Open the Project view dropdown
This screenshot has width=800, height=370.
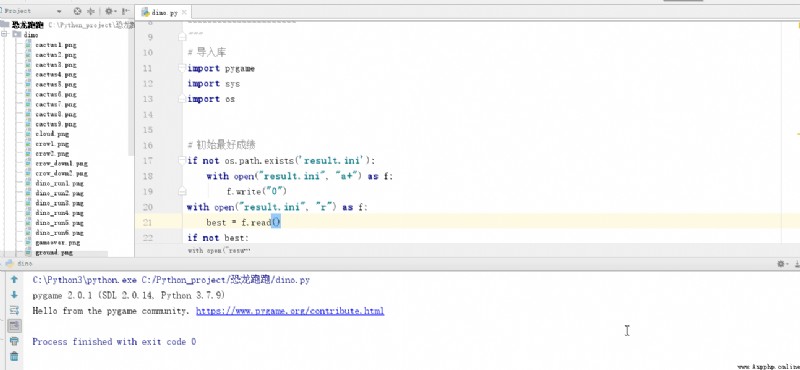point(60,11)
